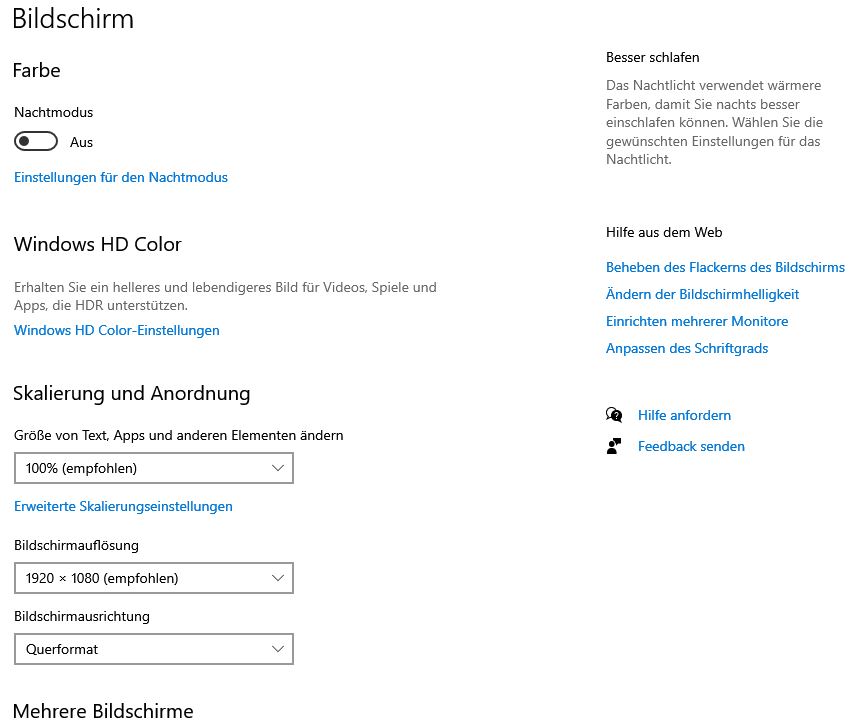864x721 pixels.
Task: Click the Hilfe anfordern text link
Action: 684,415
